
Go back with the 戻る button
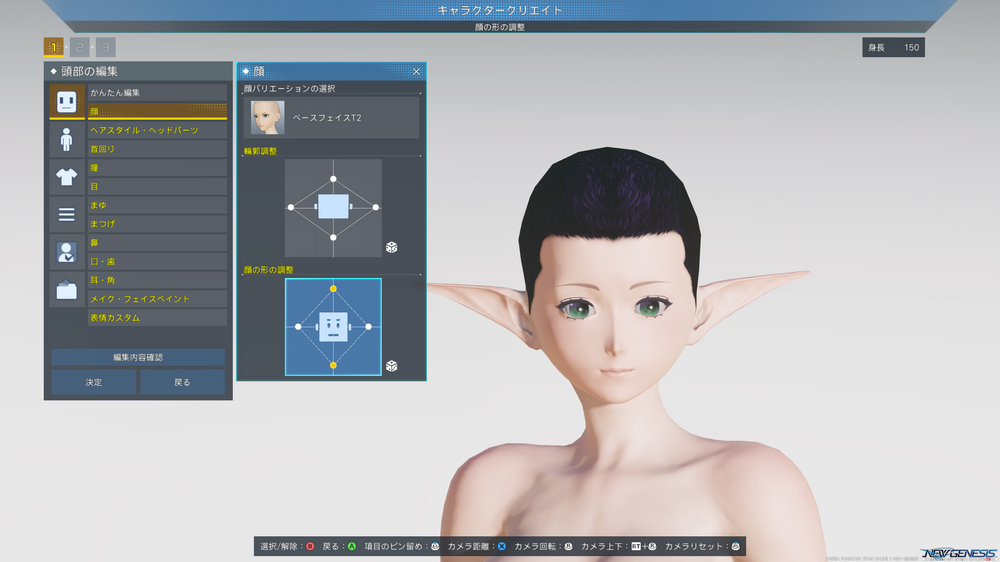tap(182, 382)
